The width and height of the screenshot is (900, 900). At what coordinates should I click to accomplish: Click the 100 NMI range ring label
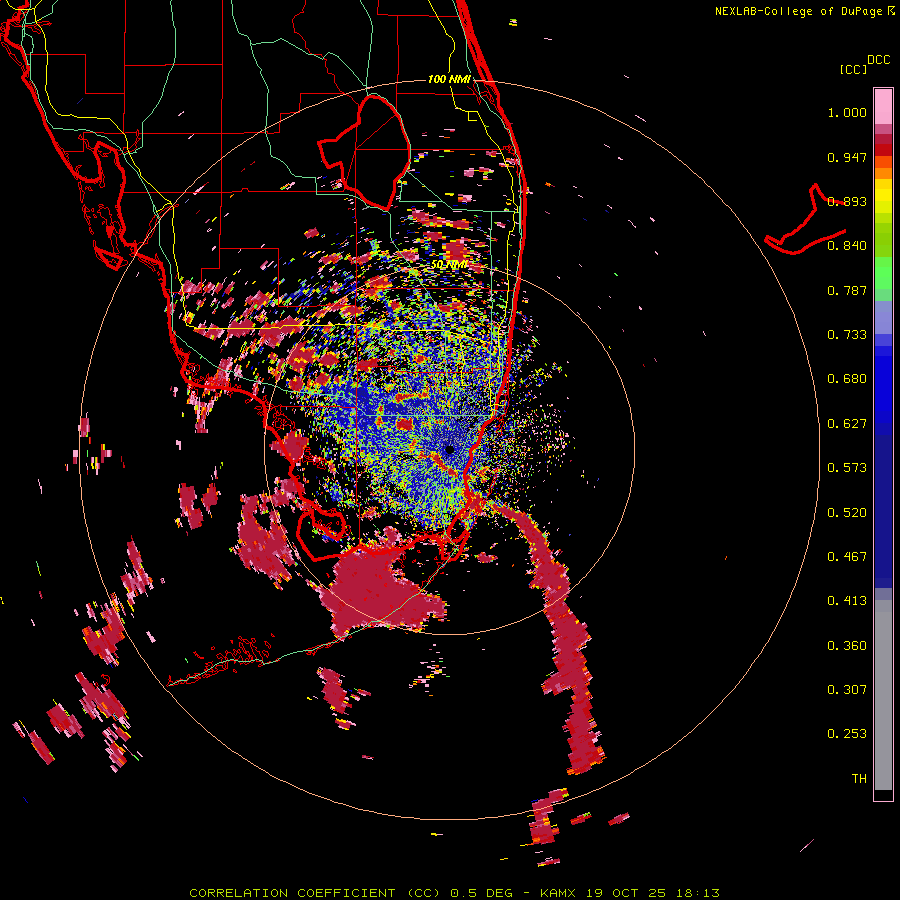point(449,79)
